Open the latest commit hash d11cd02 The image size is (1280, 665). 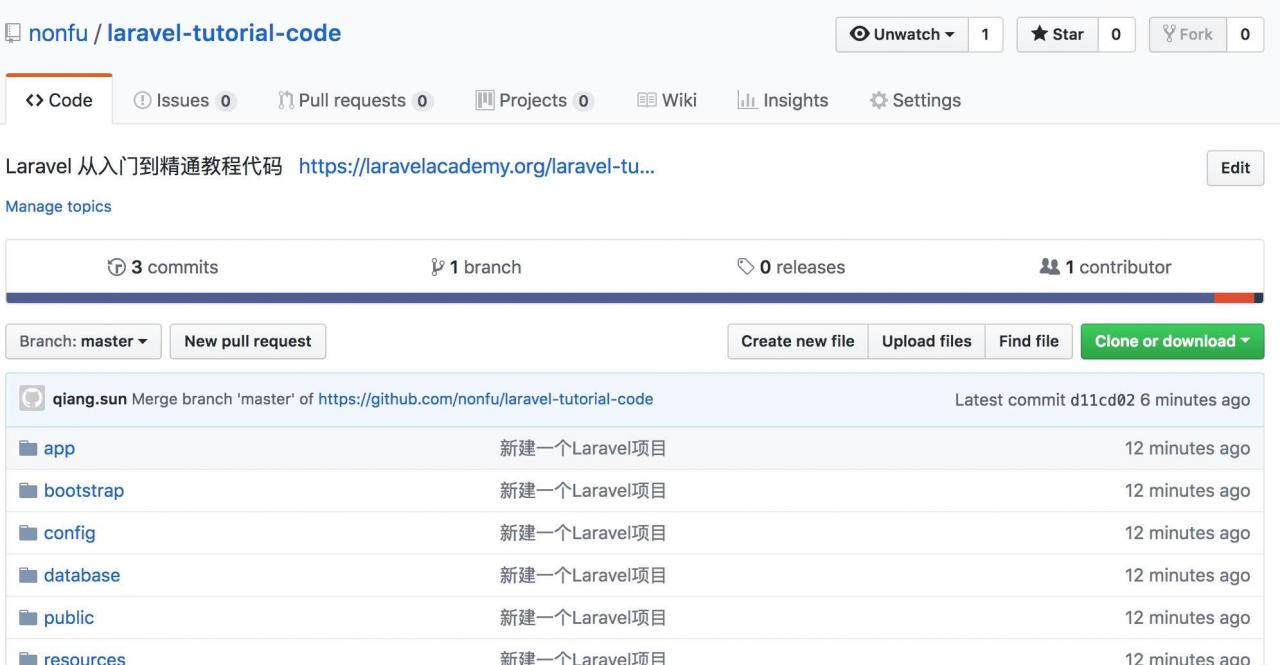point(1102,399)
